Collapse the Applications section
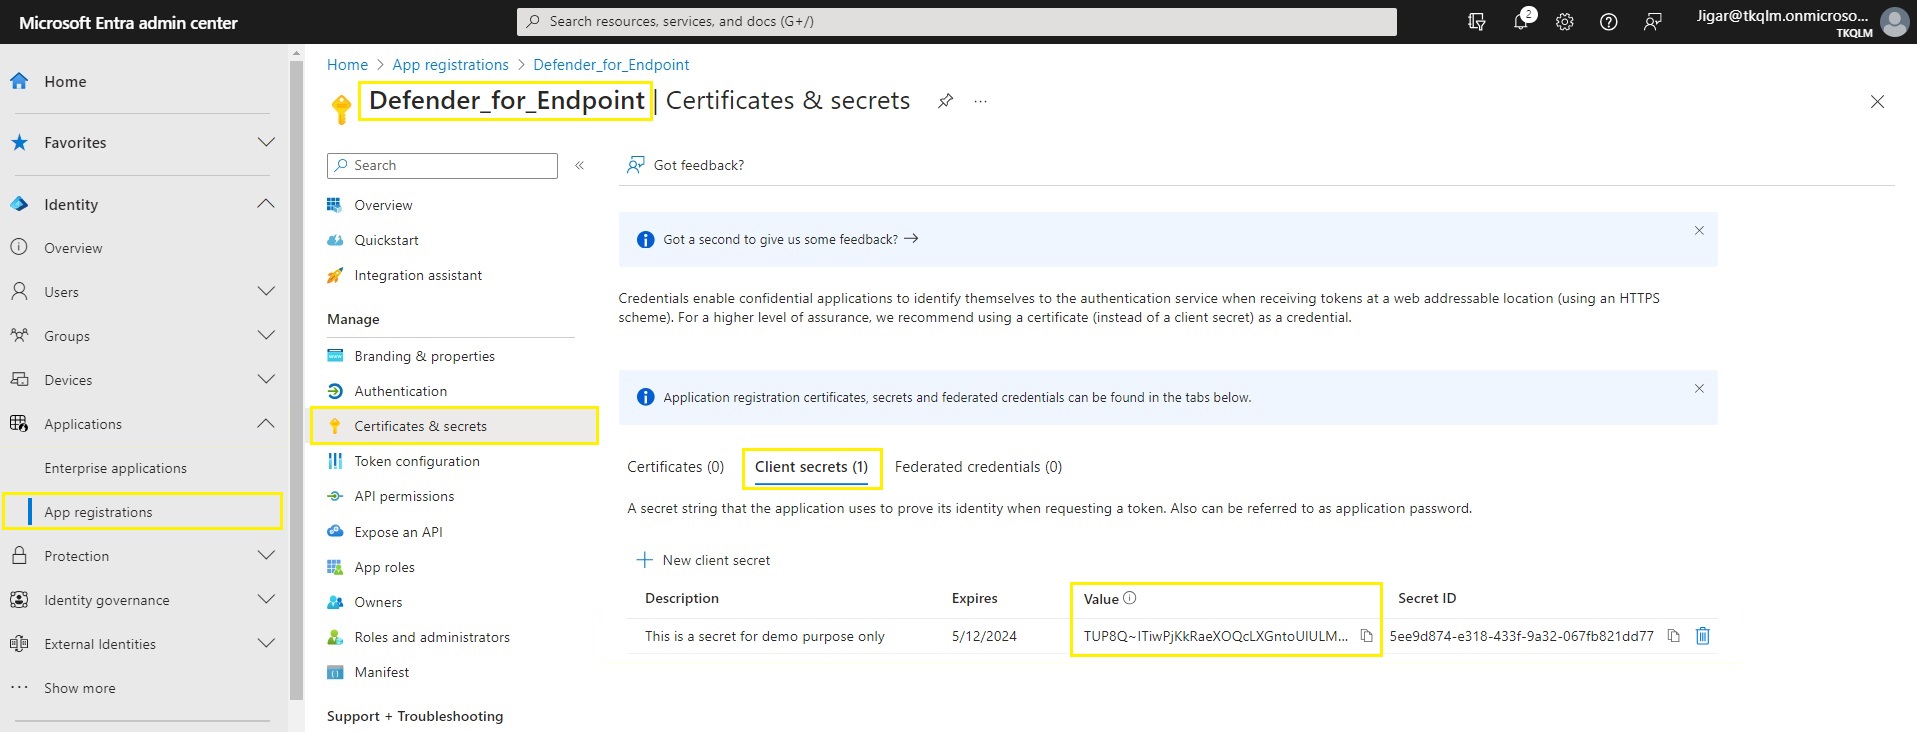This screenshot has height=732, width=1917. [x=266, y=424]
